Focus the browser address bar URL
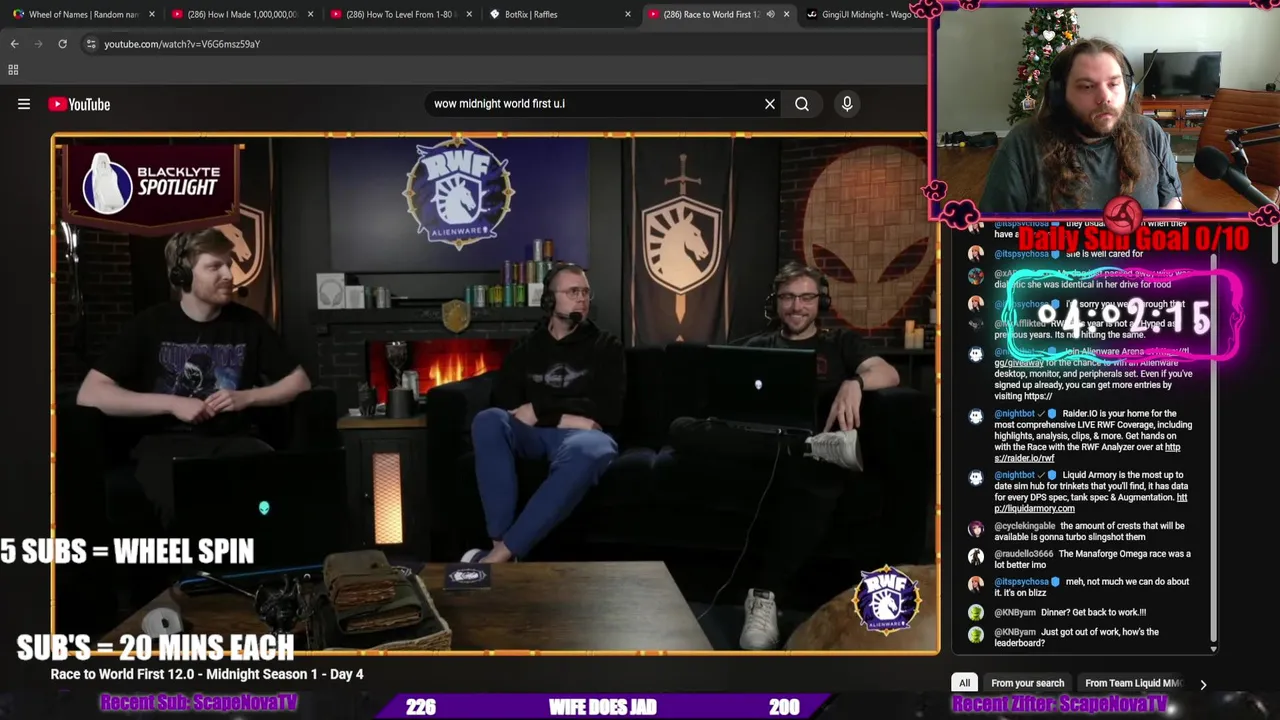Screen dimensions: 1280x720 pyautogui.click(x=182, y=44)
